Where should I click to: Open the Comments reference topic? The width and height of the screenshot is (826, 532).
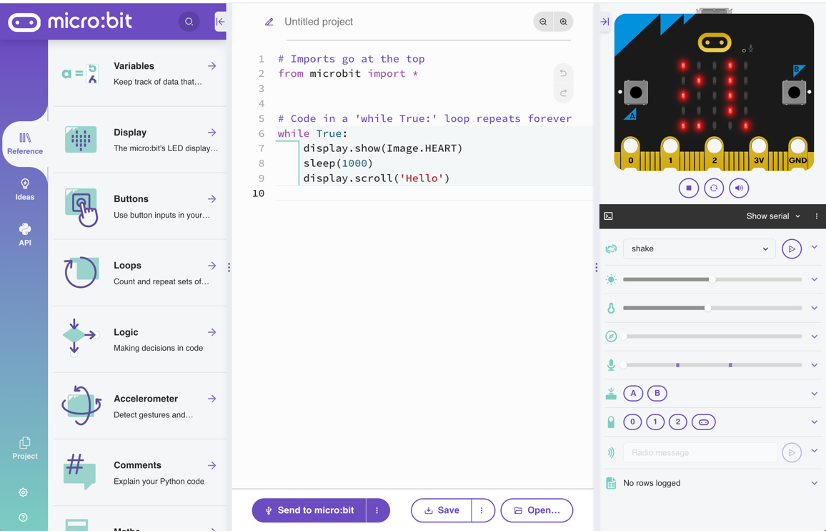click(140, 472)
